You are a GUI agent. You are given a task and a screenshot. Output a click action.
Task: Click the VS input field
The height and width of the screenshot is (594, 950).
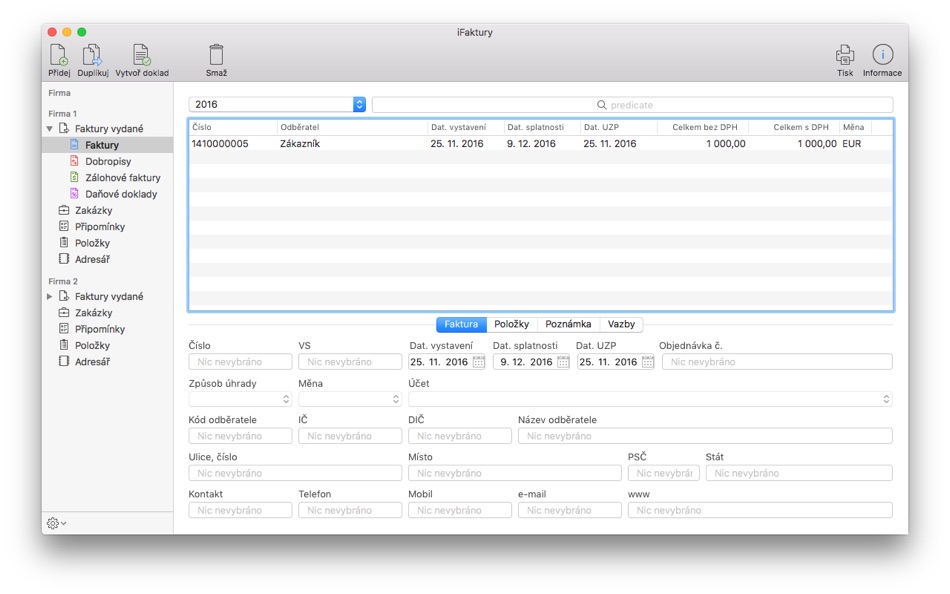(350, 362)
